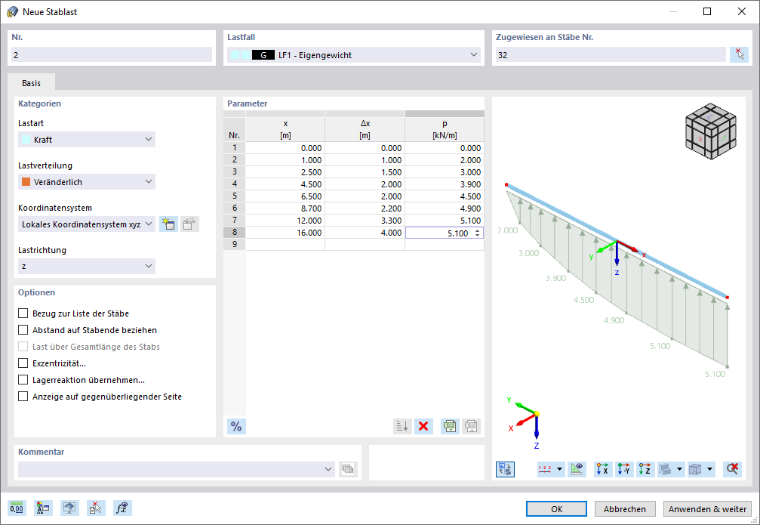
Task: Delete row with red X icon
Action: pyautogui.click(x=424, y=426)
